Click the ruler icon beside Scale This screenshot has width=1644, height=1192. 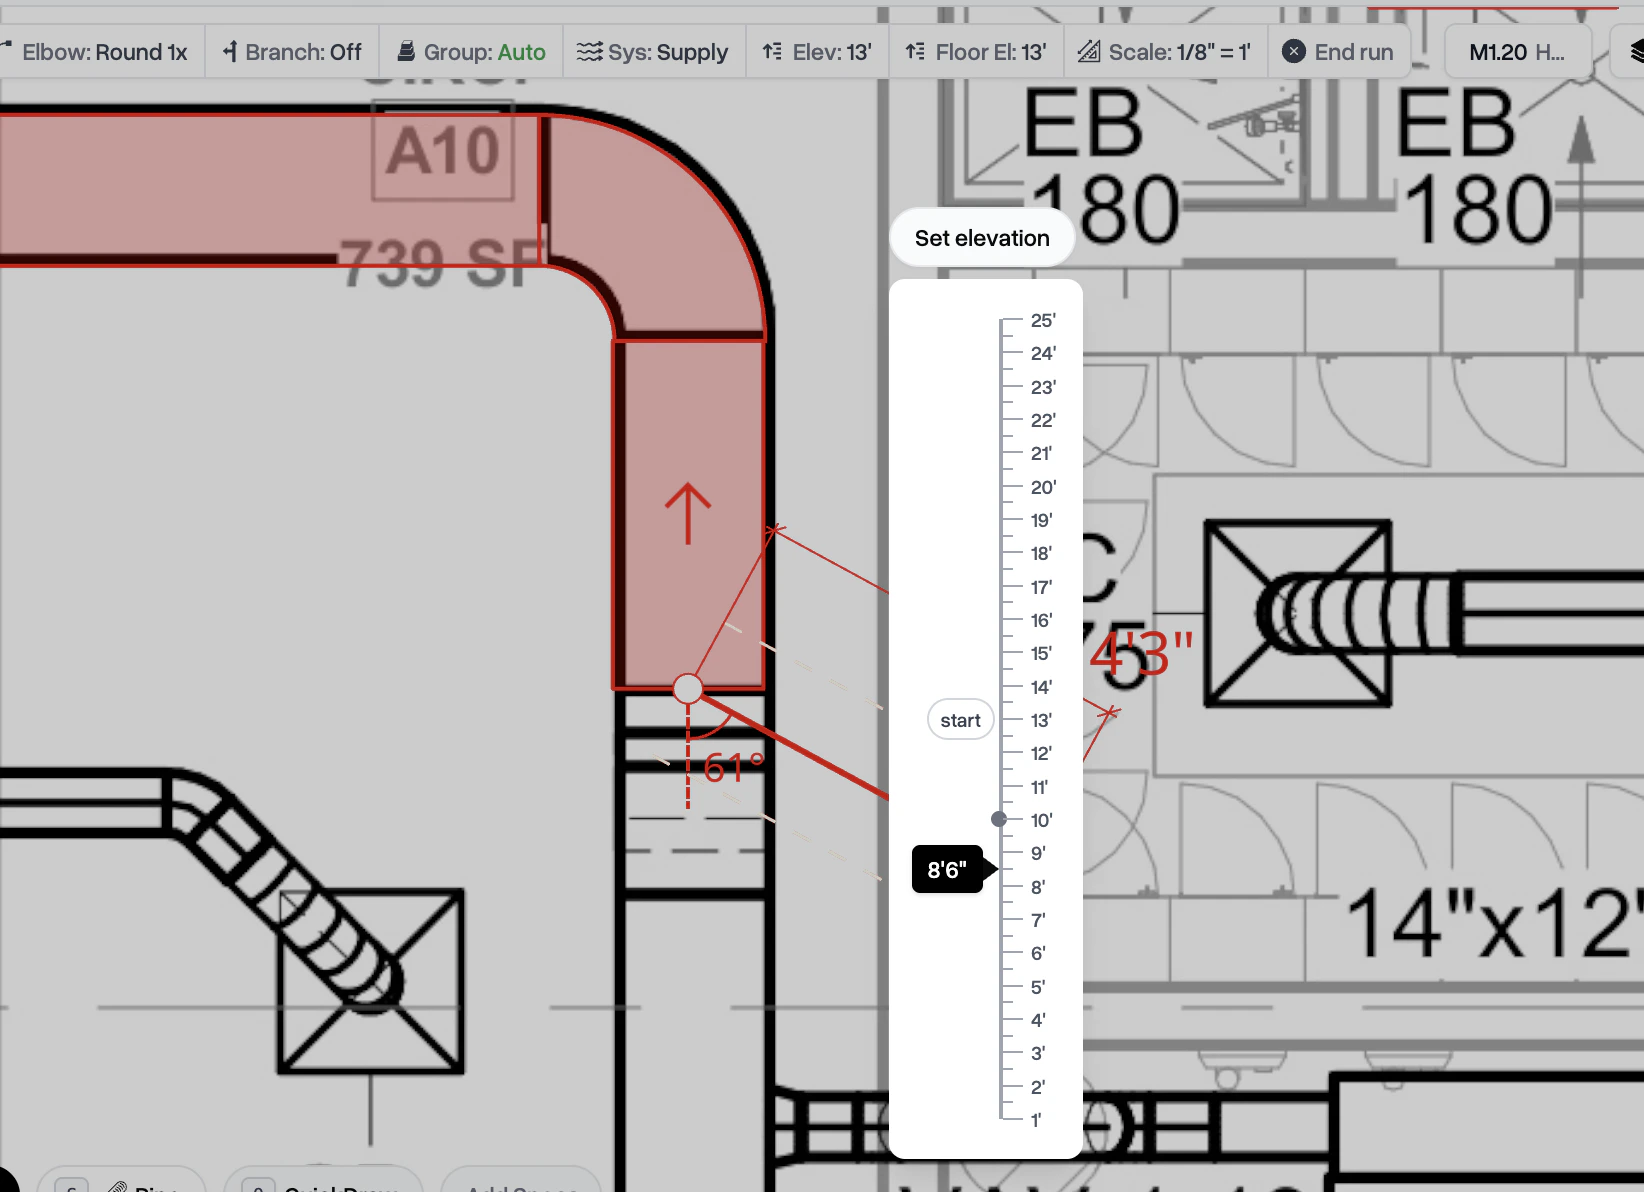pos(1089,52)
